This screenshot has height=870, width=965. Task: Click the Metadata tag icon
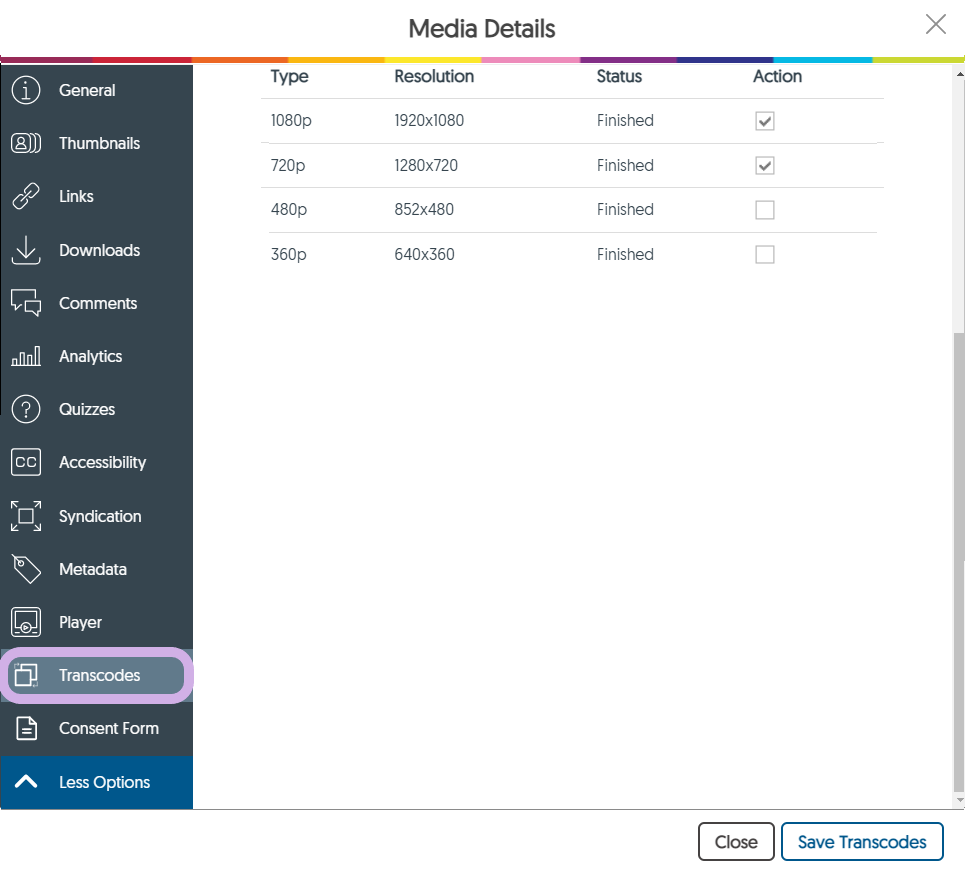(x=26, y=569)
